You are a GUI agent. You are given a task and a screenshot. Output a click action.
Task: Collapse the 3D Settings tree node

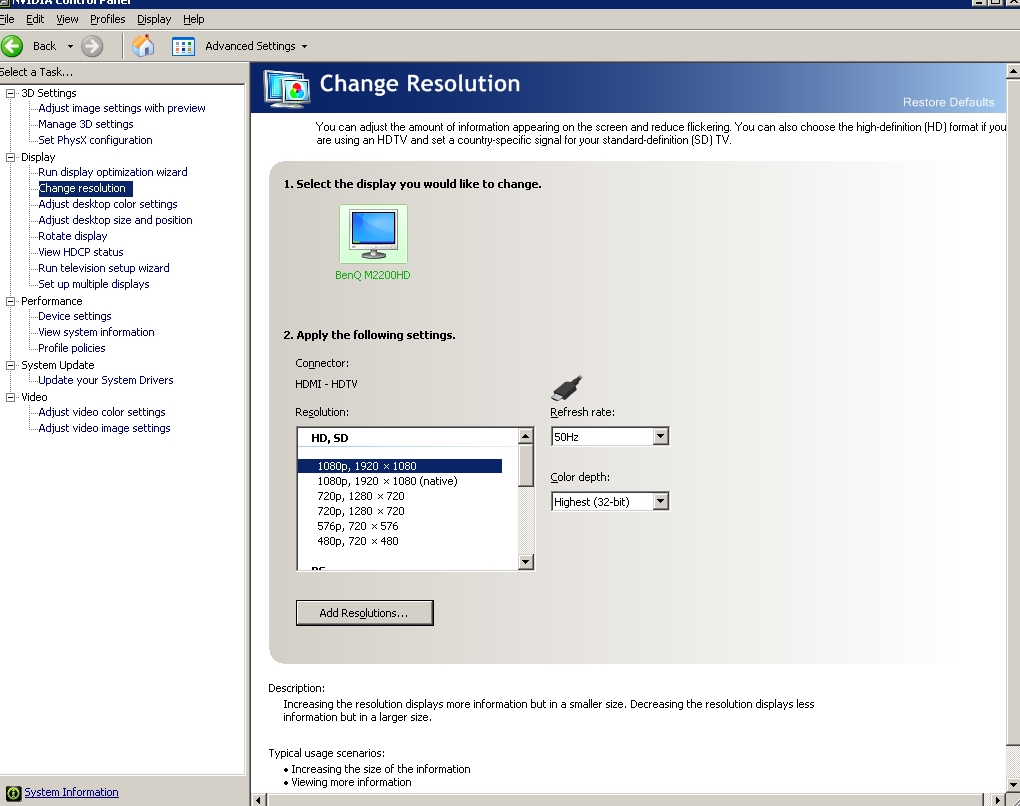click(x=10, y=93)
